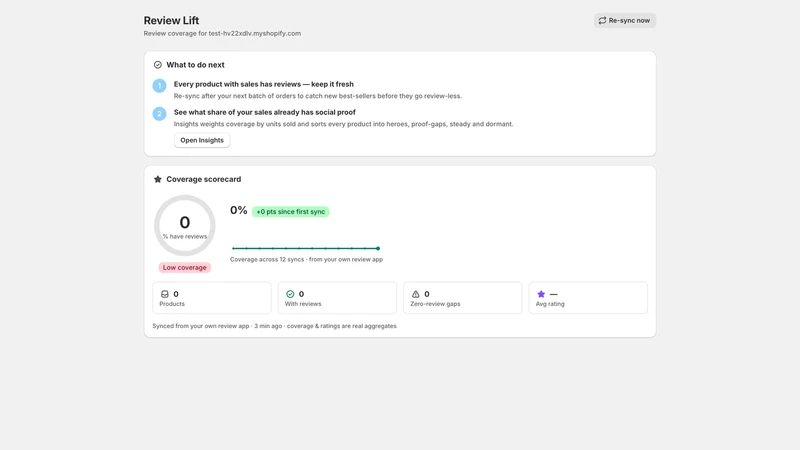
Task: Click the circular coverage gauge showing 0
Action: (x=185, y=226)
